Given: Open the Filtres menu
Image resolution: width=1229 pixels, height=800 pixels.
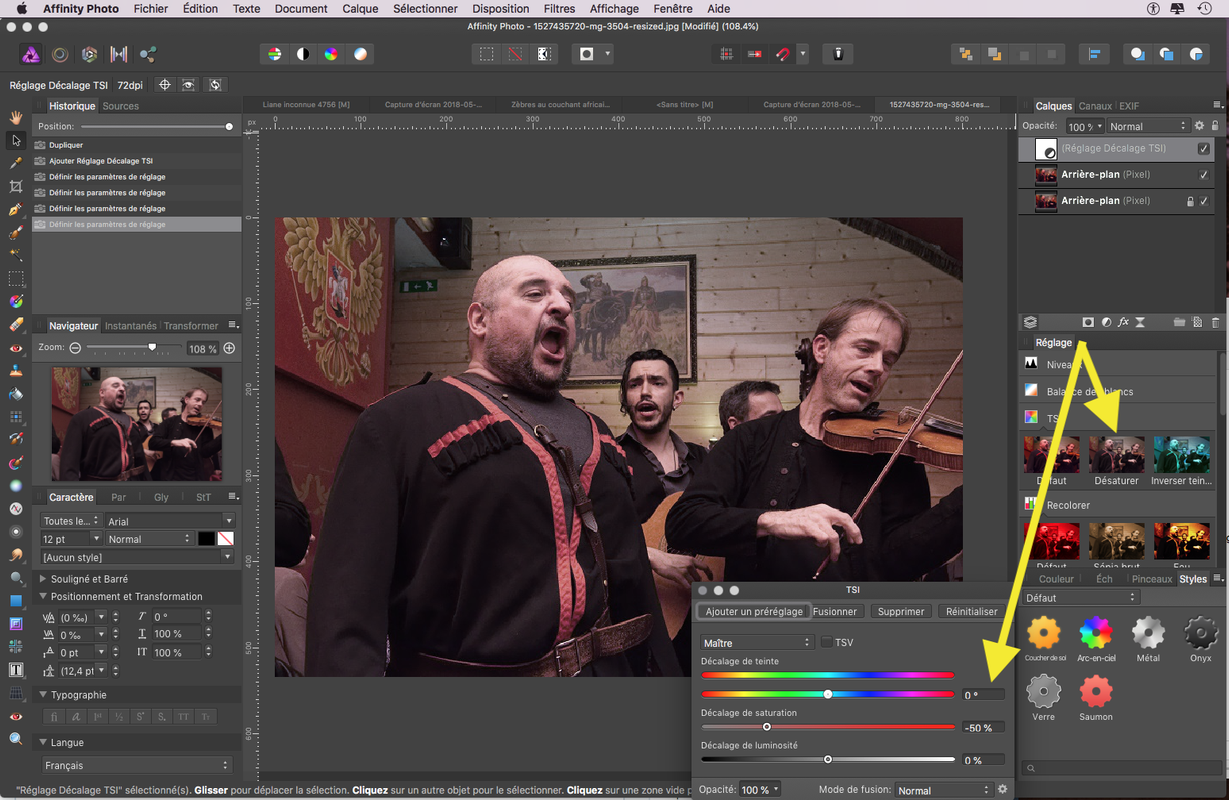Looking at the screenshot, I should click(x=559, y=8).
